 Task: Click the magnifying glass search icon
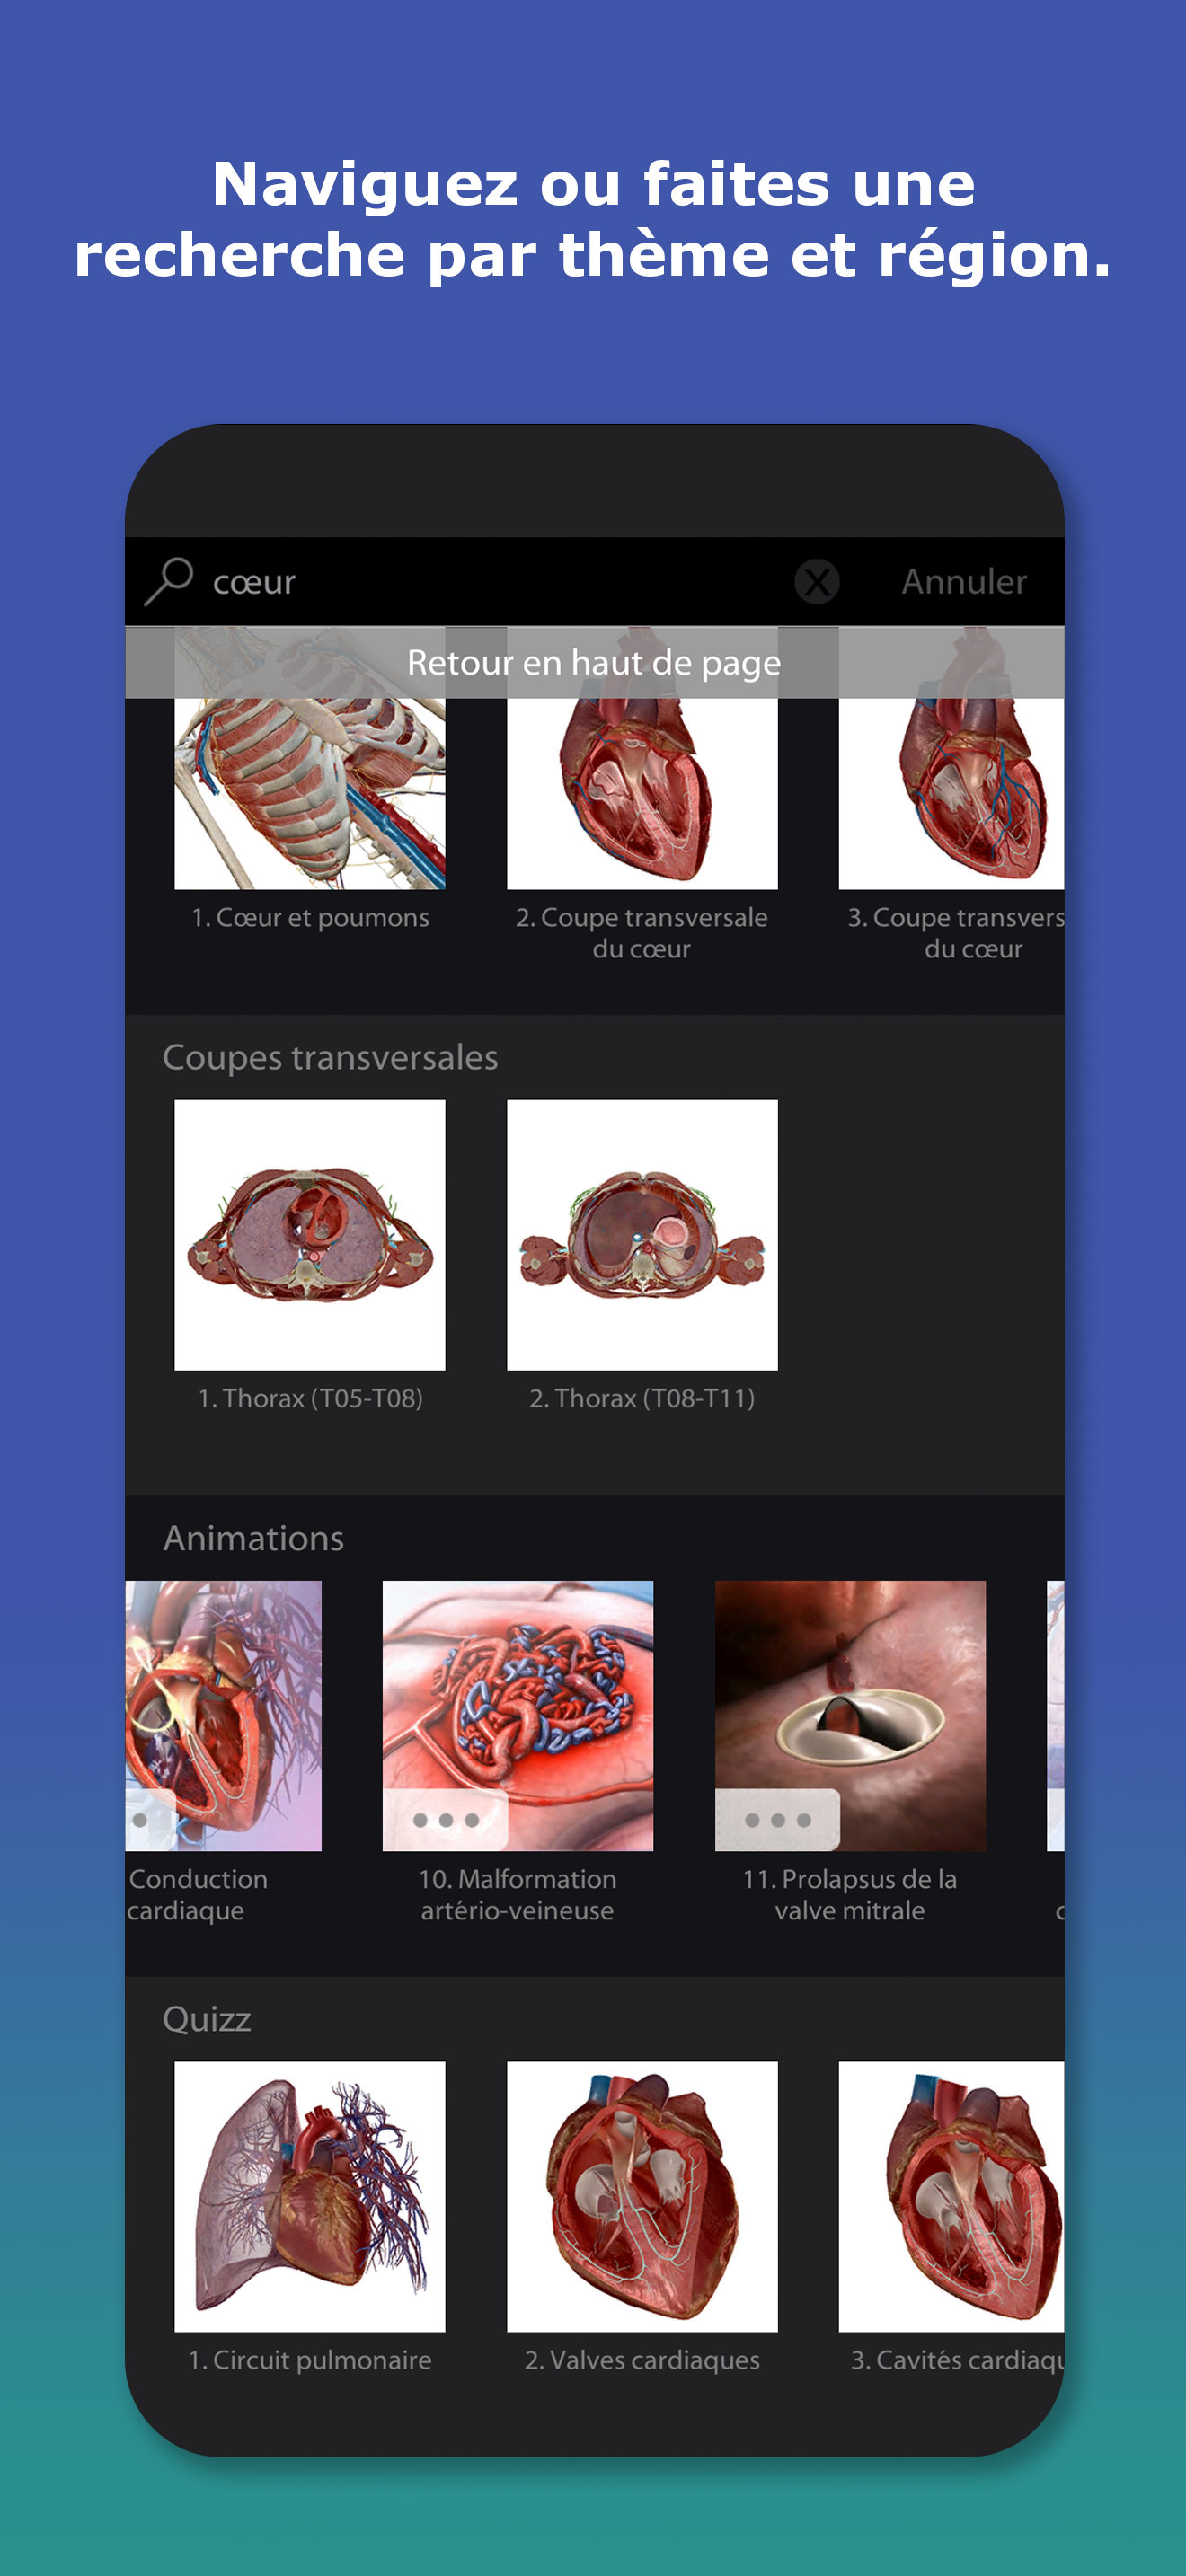(x=168, y=581)
